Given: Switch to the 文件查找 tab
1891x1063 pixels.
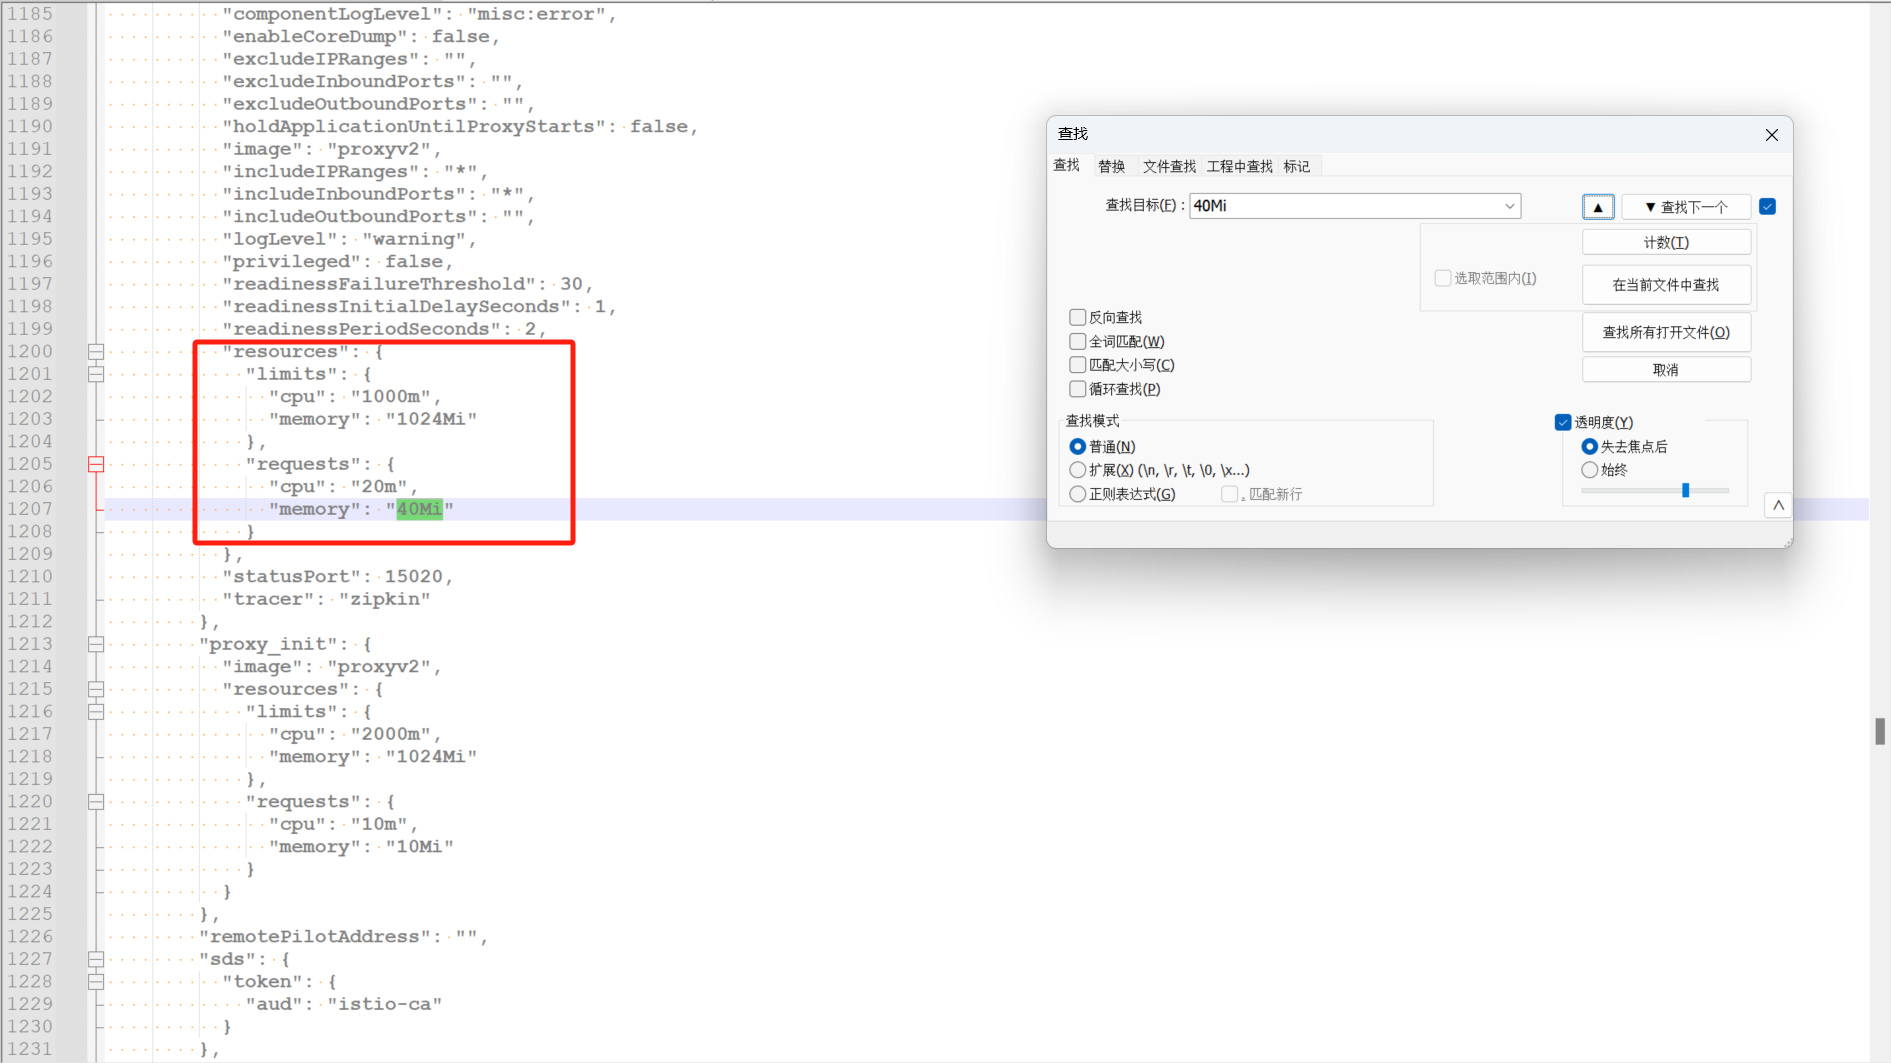Looking at the screenshot, I should pyautogui.click(x=1169, y=166).
